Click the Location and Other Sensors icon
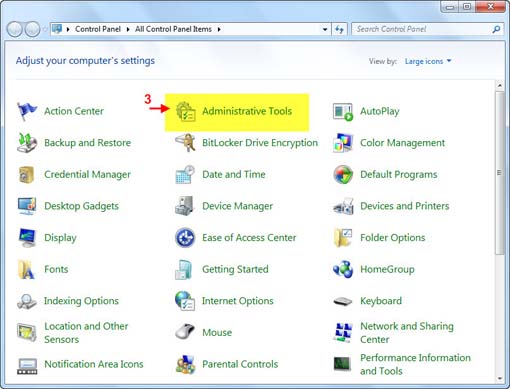The width and height of the screenshot is (510, 389). click(x=27, y=332)
